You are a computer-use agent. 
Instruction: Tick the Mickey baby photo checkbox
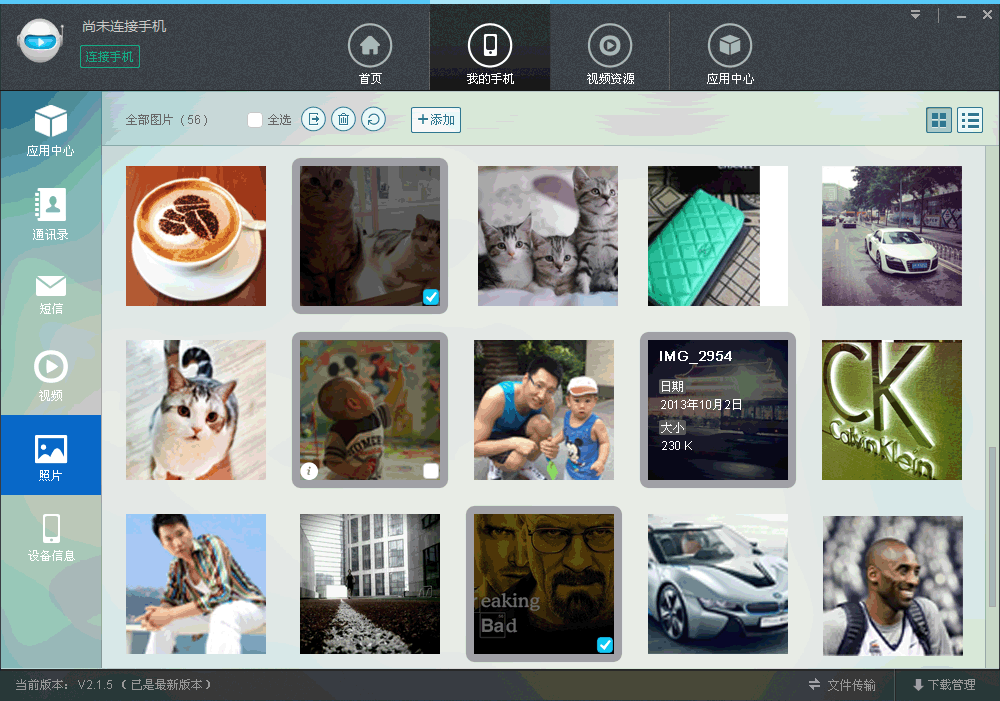(430, 471)
